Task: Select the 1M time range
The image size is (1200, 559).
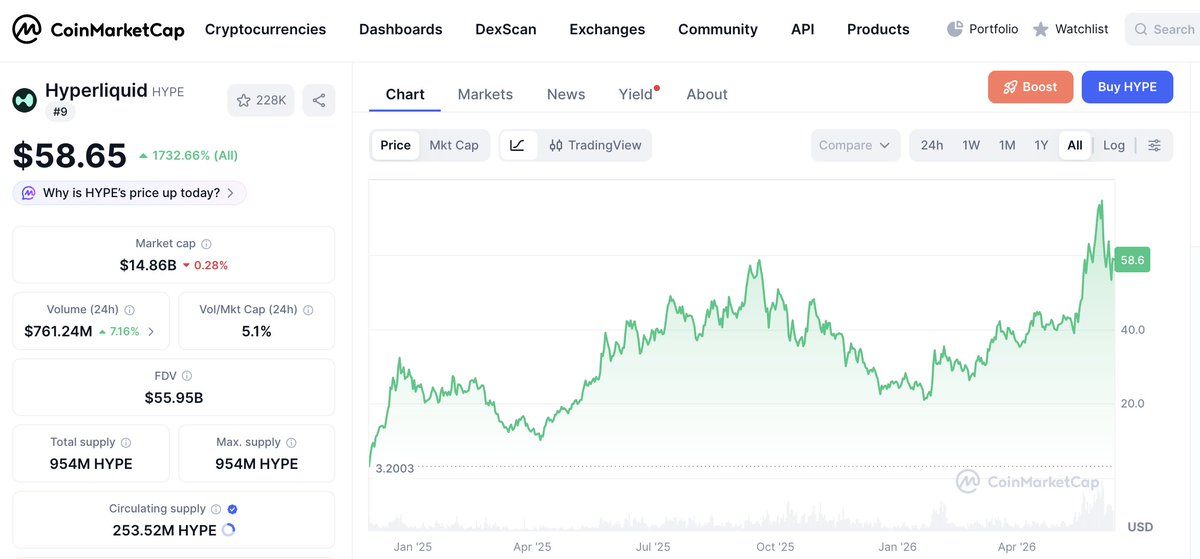Action: (1007, 145)
